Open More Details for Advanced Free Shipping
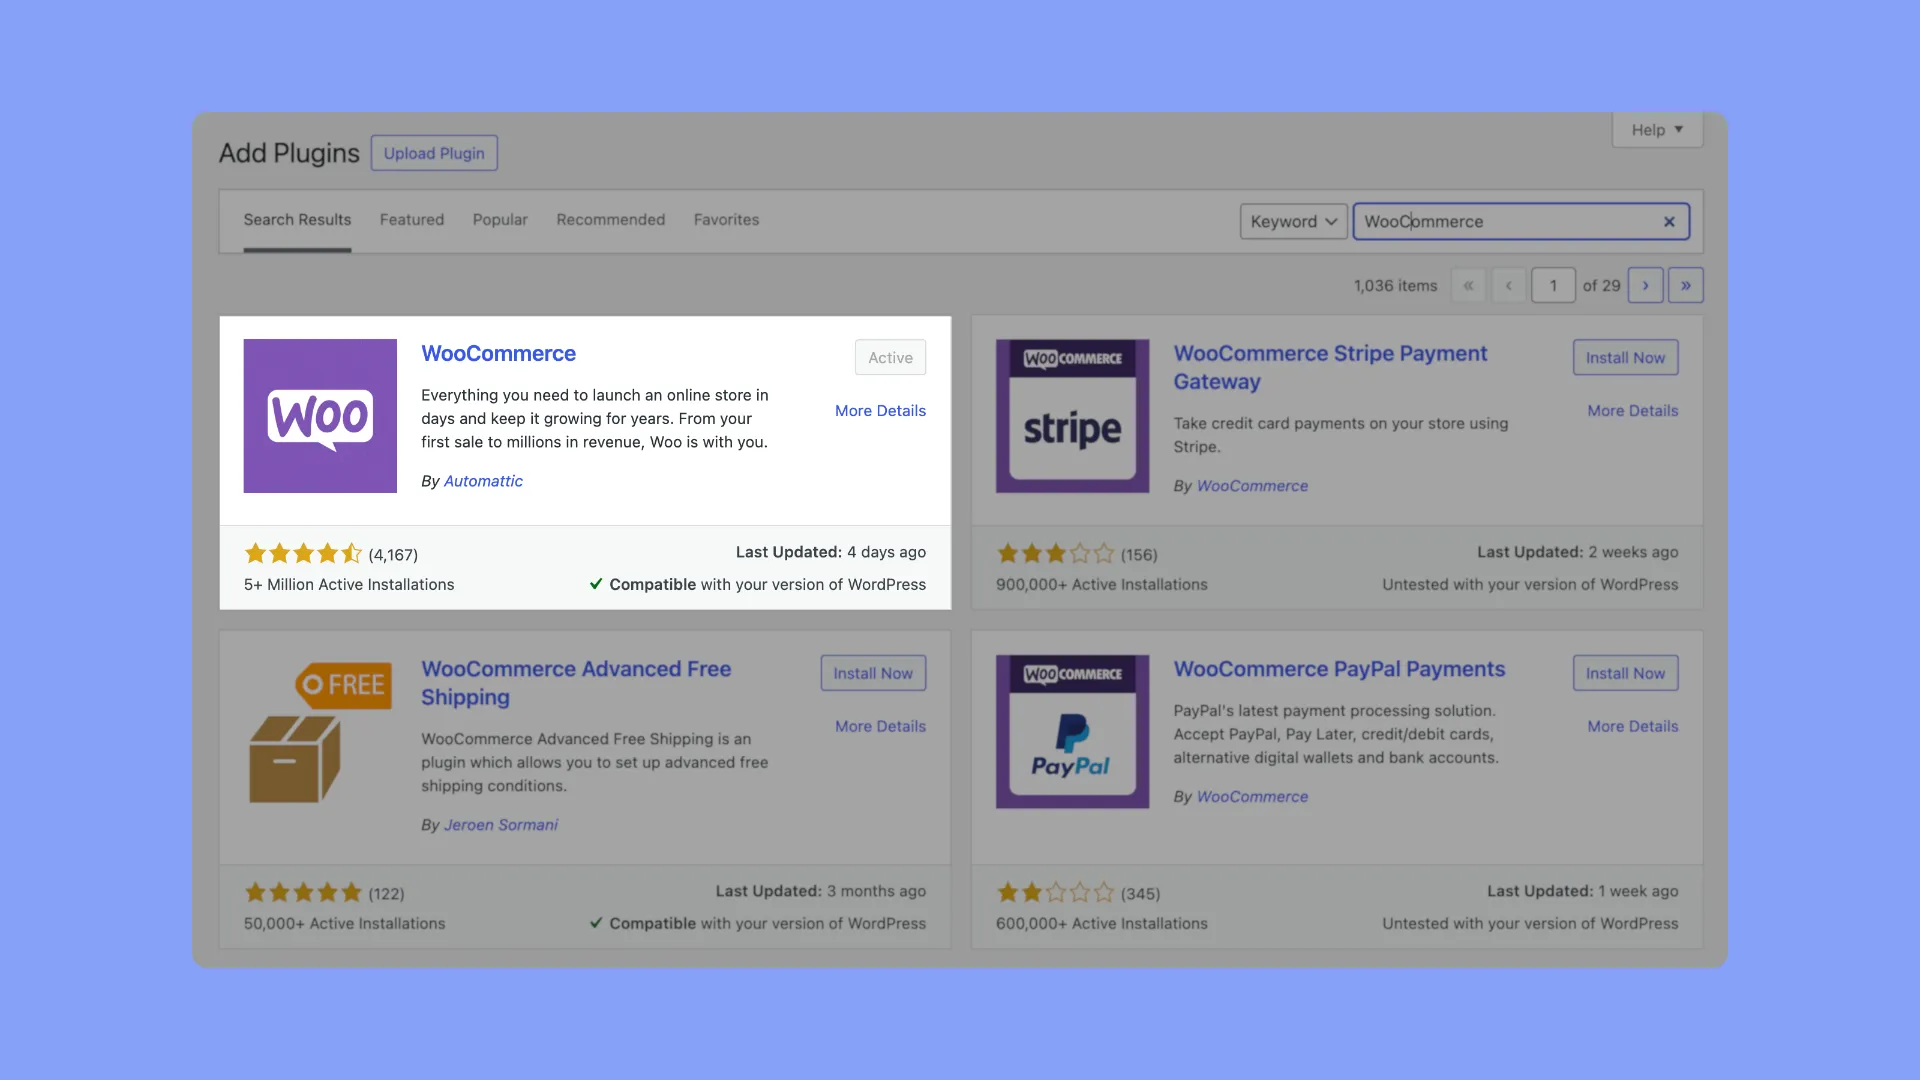Image resolution: width=1920 pixels, height=1080 pixels. [880, 727]
